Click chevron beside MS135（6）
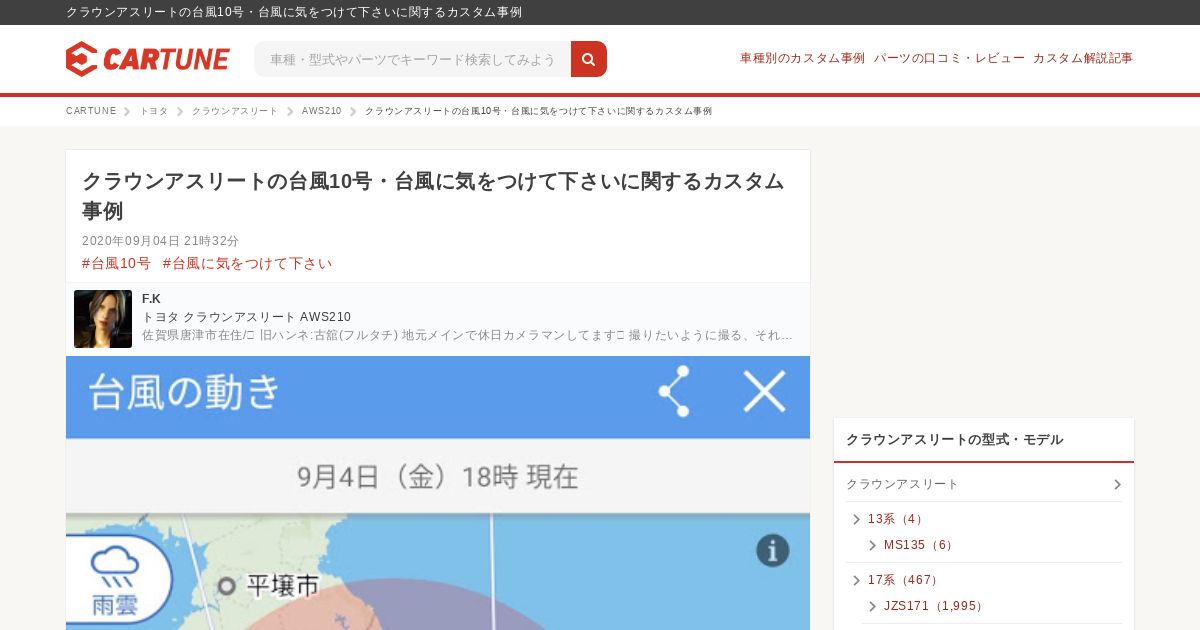 coord(872,545)
